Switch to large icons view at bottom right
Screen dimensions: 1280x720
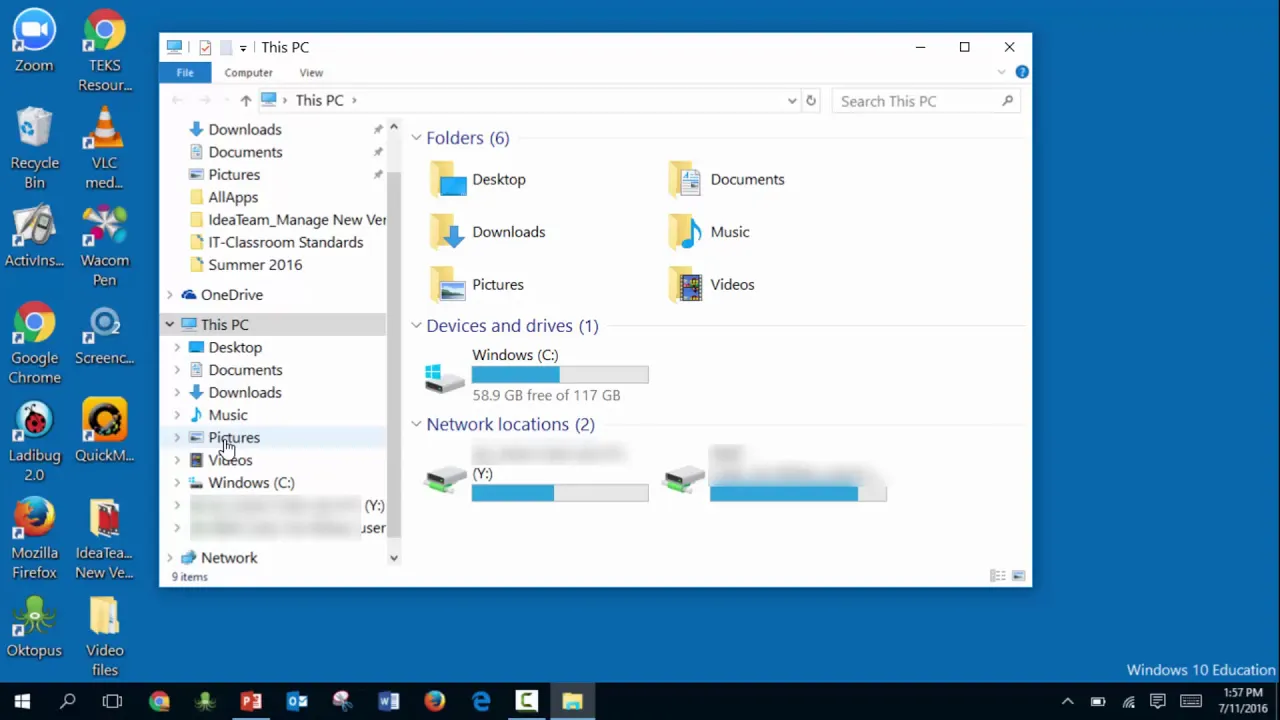(x=1018, y=576)
